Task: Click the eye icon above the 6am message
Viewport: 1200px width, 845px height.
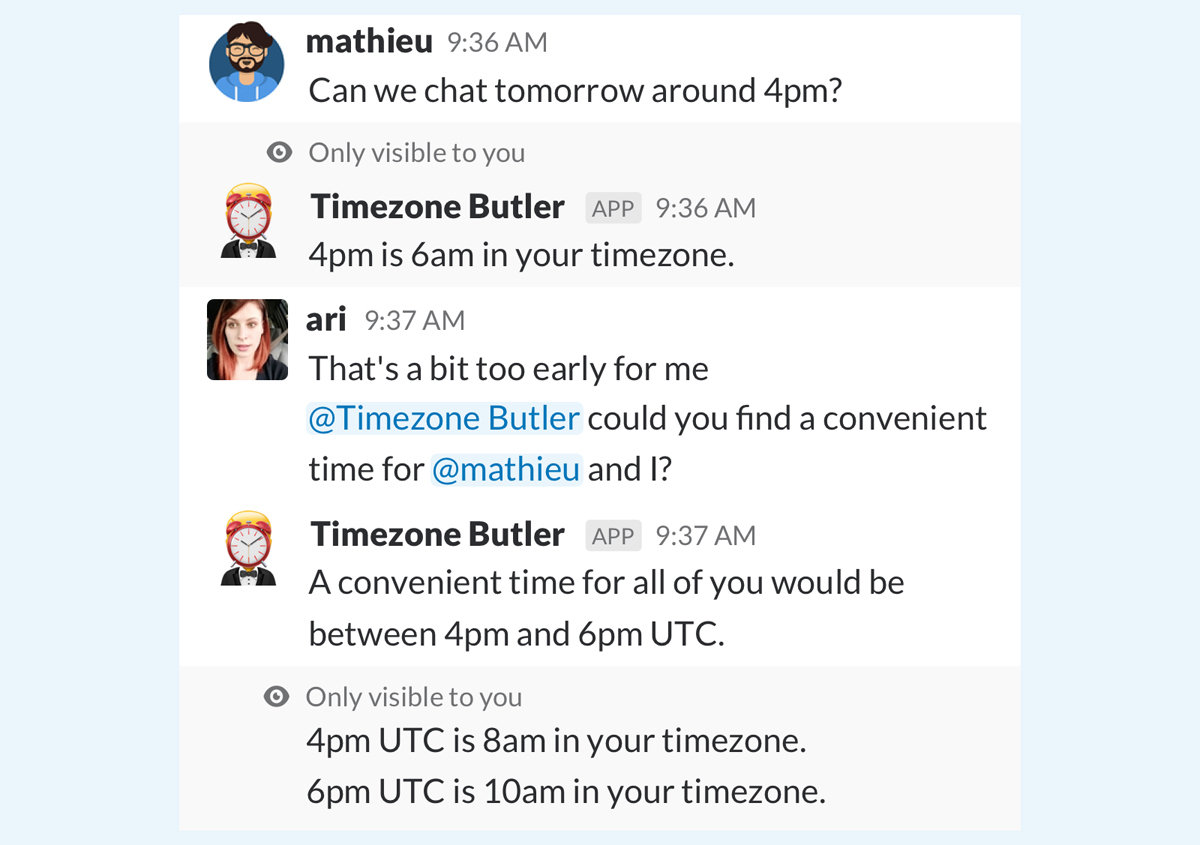Action: tap(280, 153)
